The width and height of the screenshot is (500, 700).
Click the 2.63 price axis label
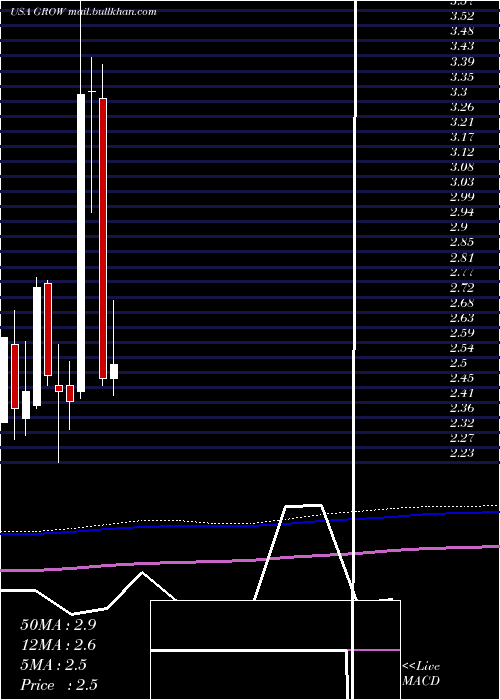click(x=462, y=318)
